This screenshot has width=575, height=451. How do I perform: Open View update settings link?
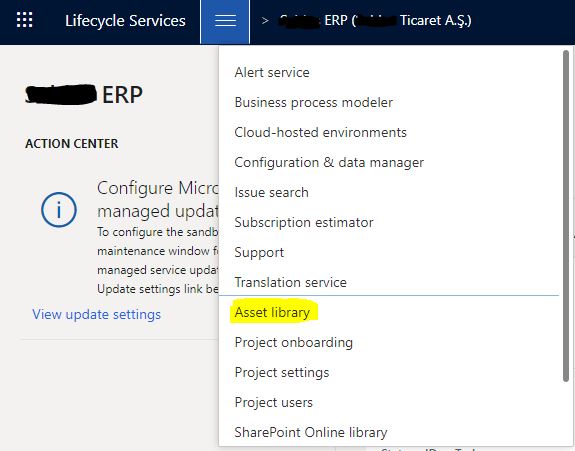click(96, 314)
